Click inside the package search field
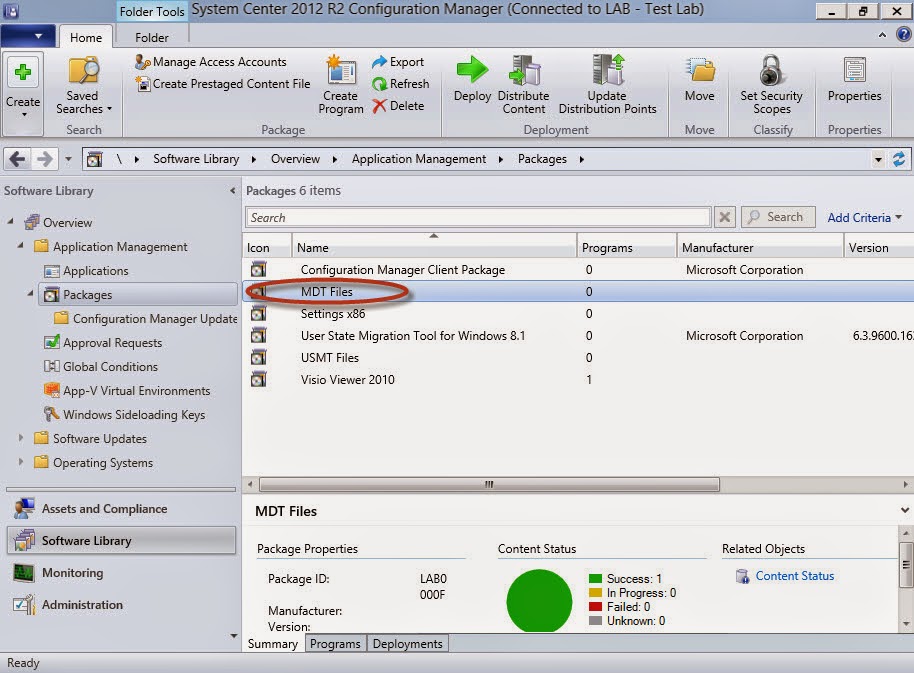 click(470, 217)
